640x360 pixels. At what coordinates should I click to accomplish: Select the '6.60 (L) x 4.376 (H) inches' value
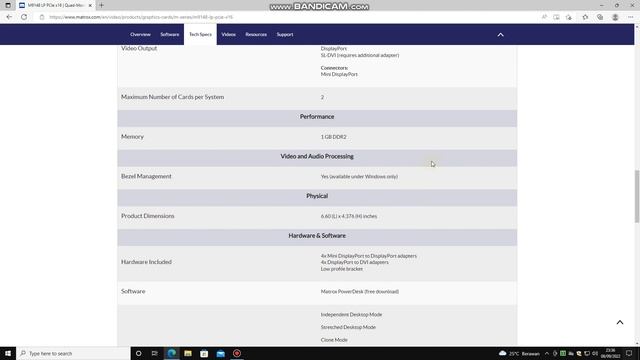click(349, 216)
